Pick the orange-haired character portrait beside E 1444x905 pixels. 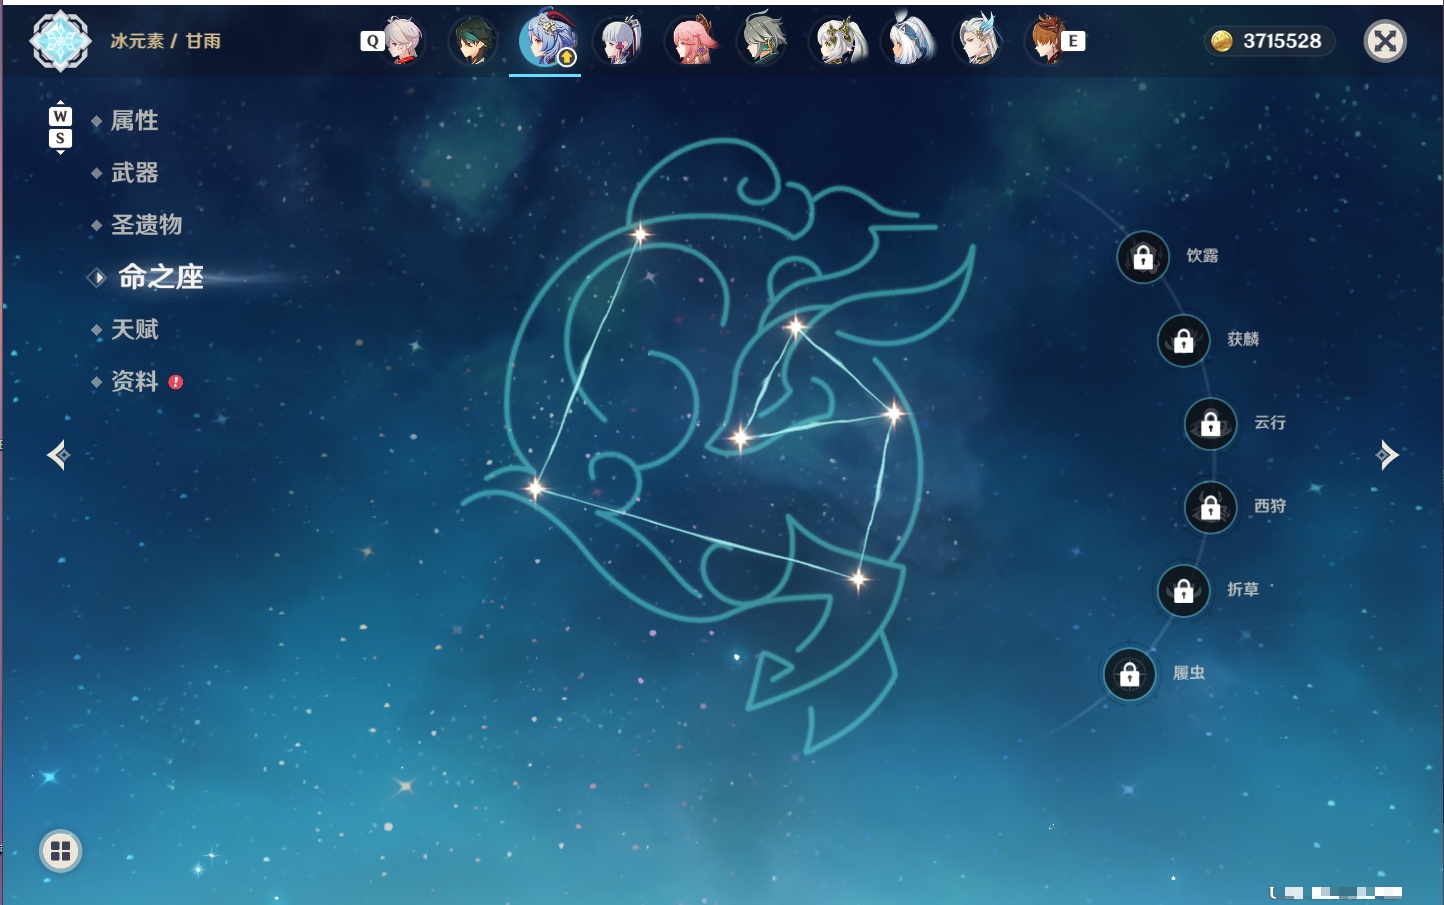tap(1046, 41)
